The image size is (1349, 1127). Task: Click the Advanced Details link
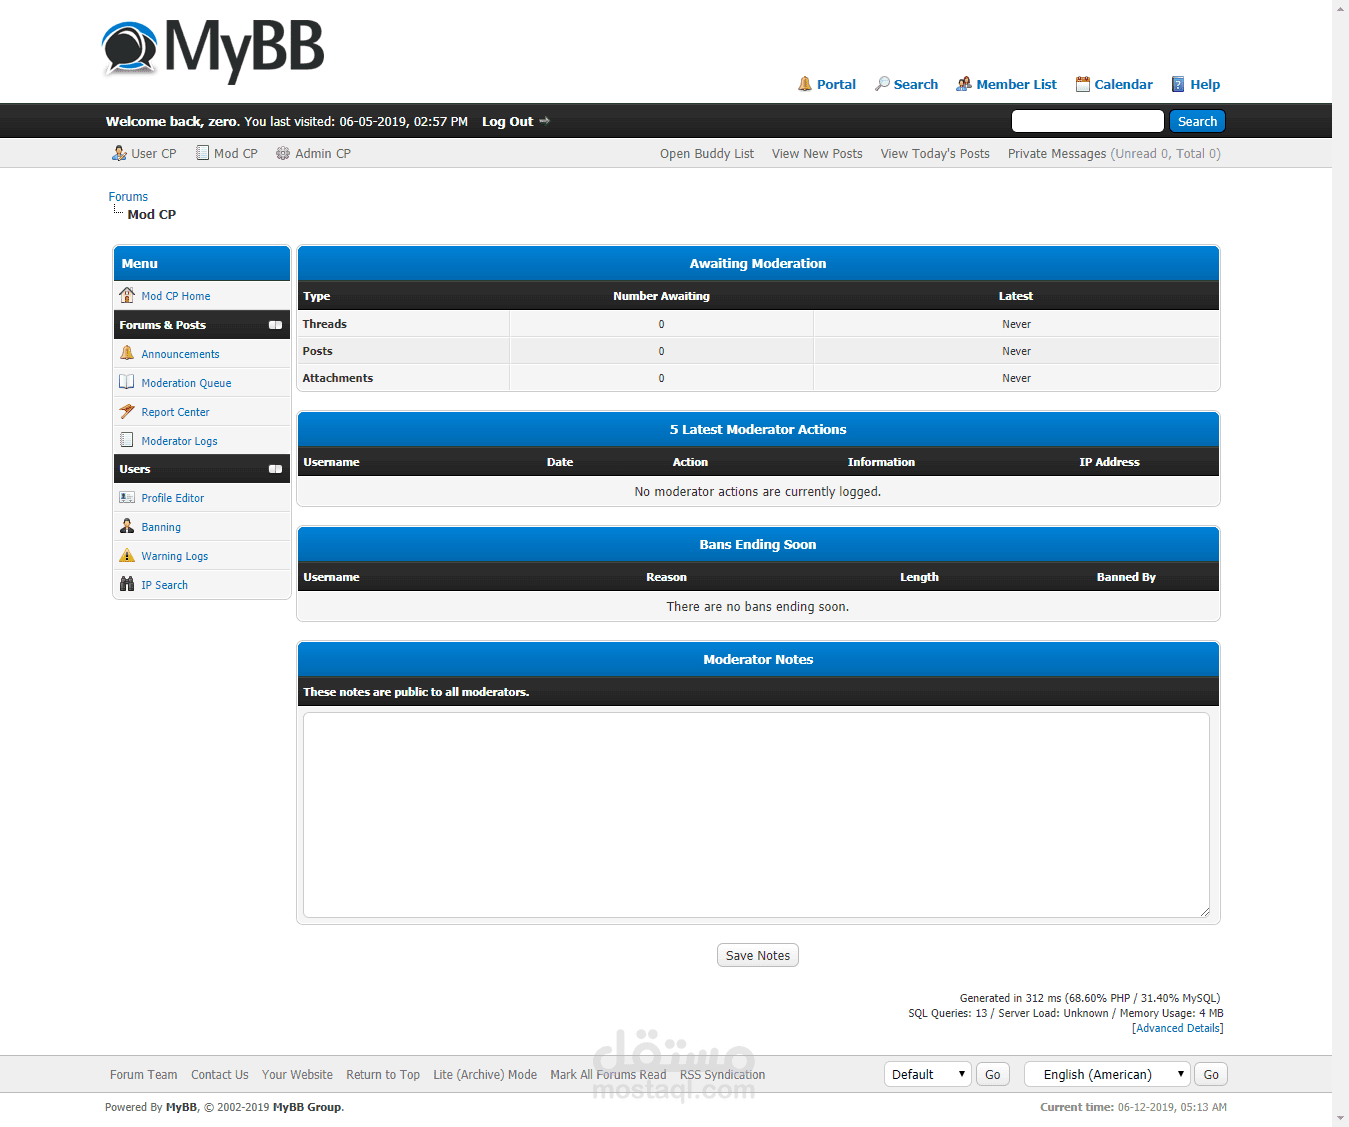(x=1177, y=1028)
